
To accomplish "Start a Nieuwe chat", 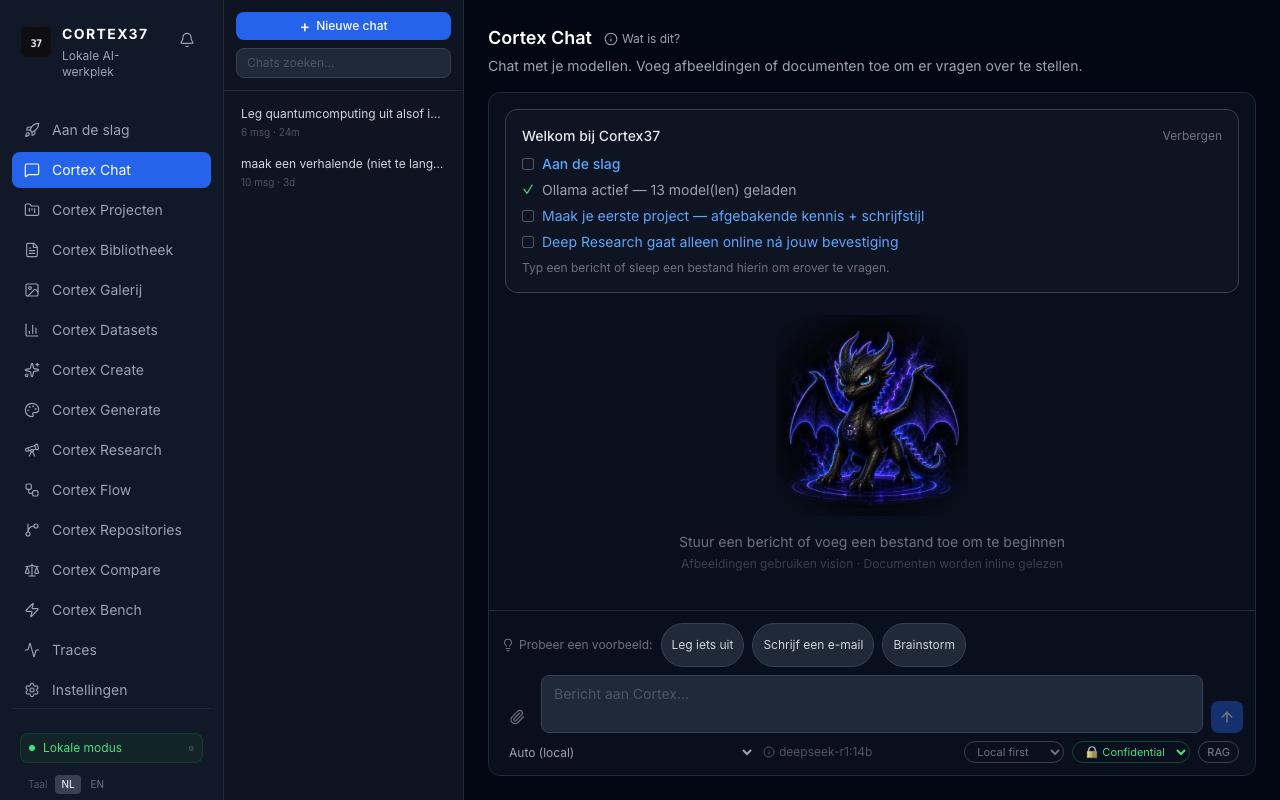I will tap(343, 26).
